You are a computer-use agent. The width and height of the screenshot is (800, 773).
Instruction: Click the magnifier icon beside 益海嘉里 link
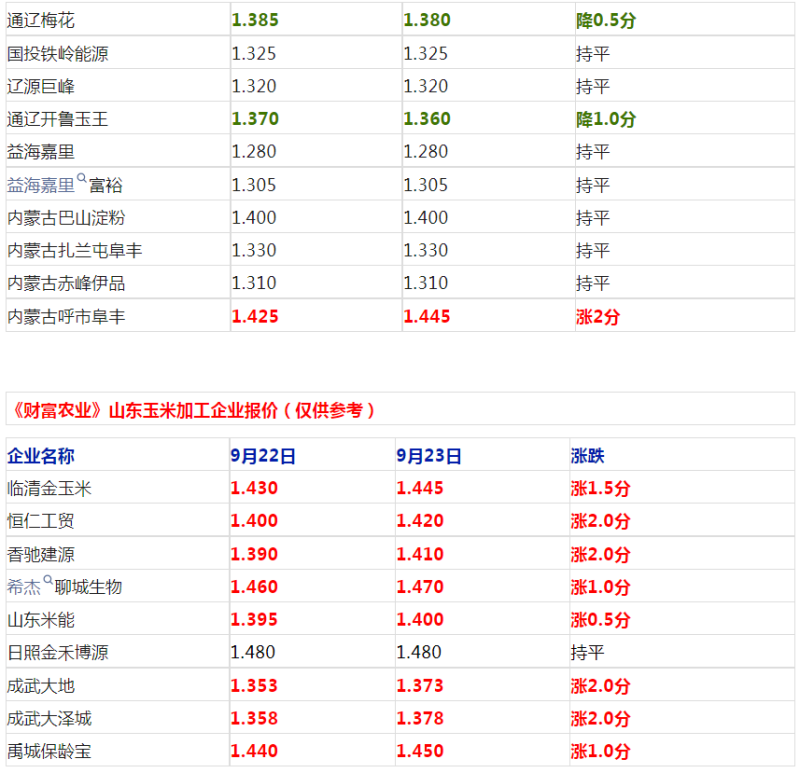pyautogui.click(x=82, y=178)
